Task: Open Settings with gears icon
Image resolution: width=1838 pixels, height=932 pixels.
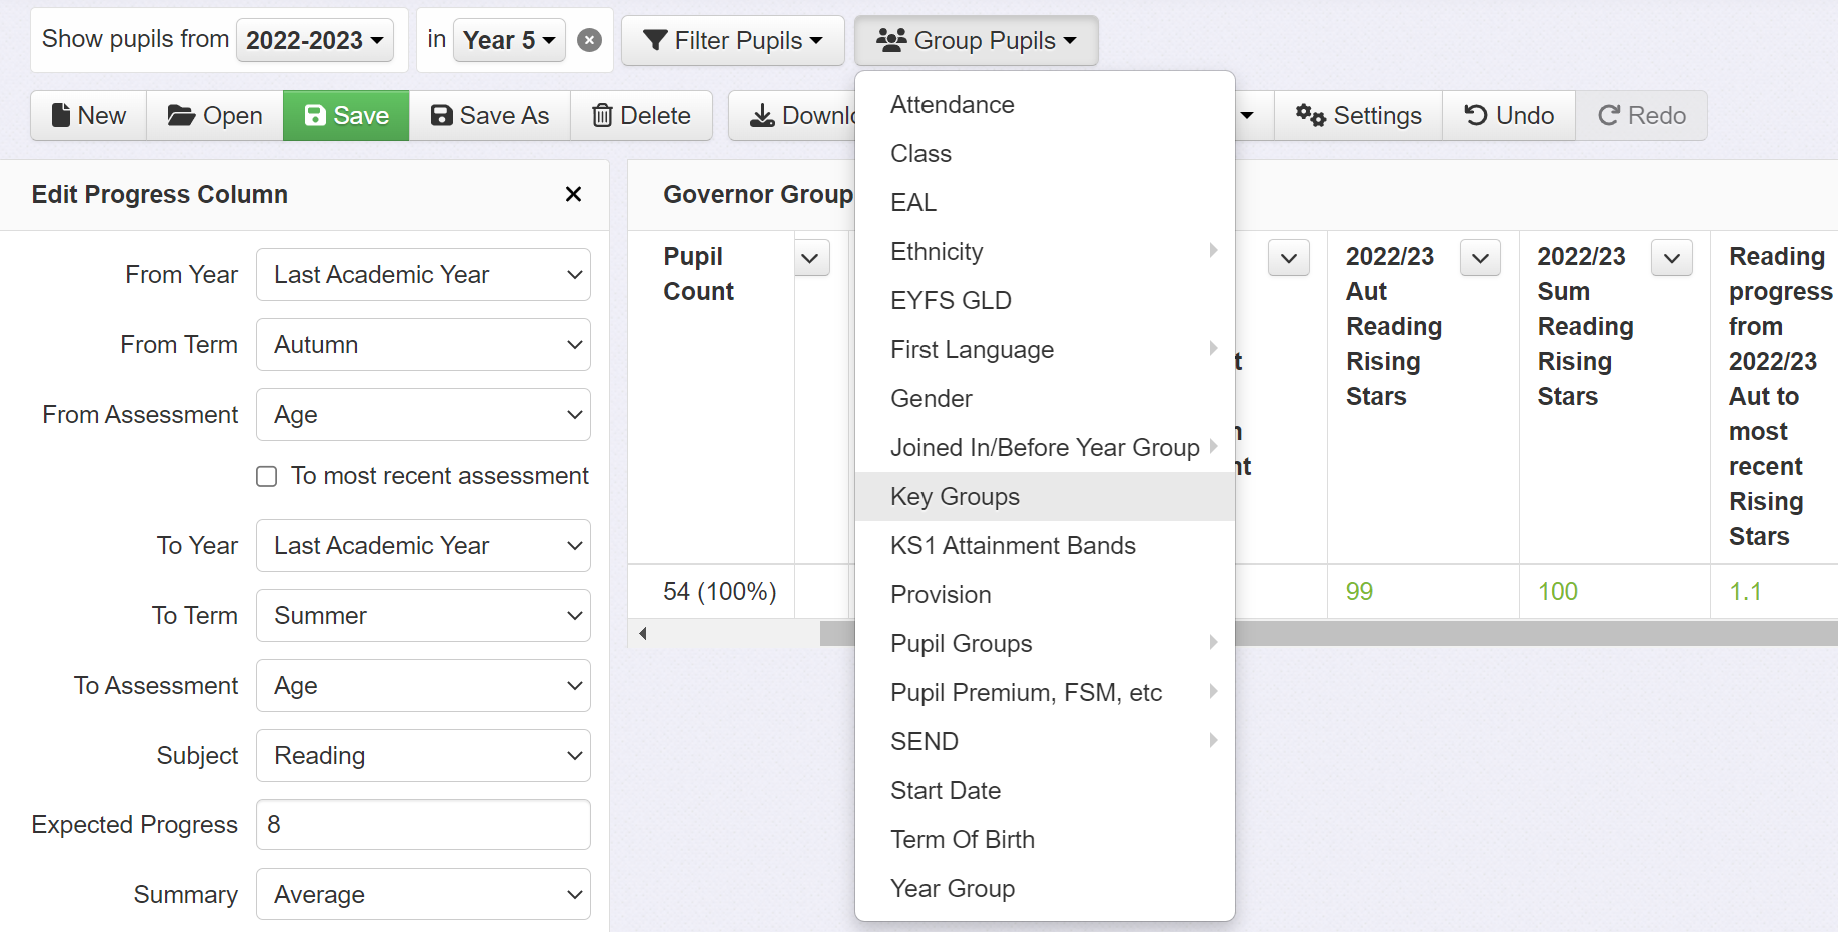Action: point(1359,116)
